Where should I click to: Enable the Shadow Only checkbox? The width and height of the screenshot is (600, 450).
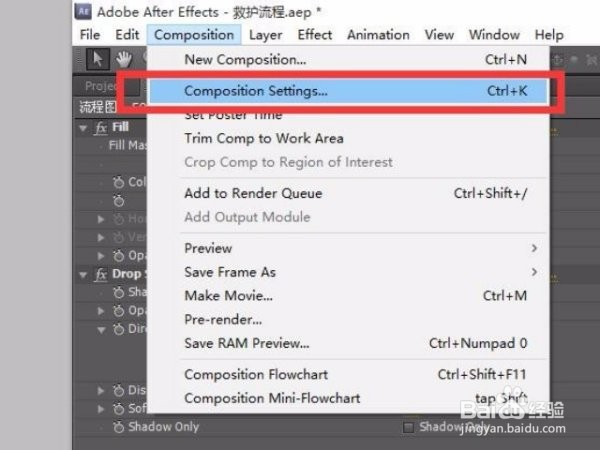tap(409, 427)
